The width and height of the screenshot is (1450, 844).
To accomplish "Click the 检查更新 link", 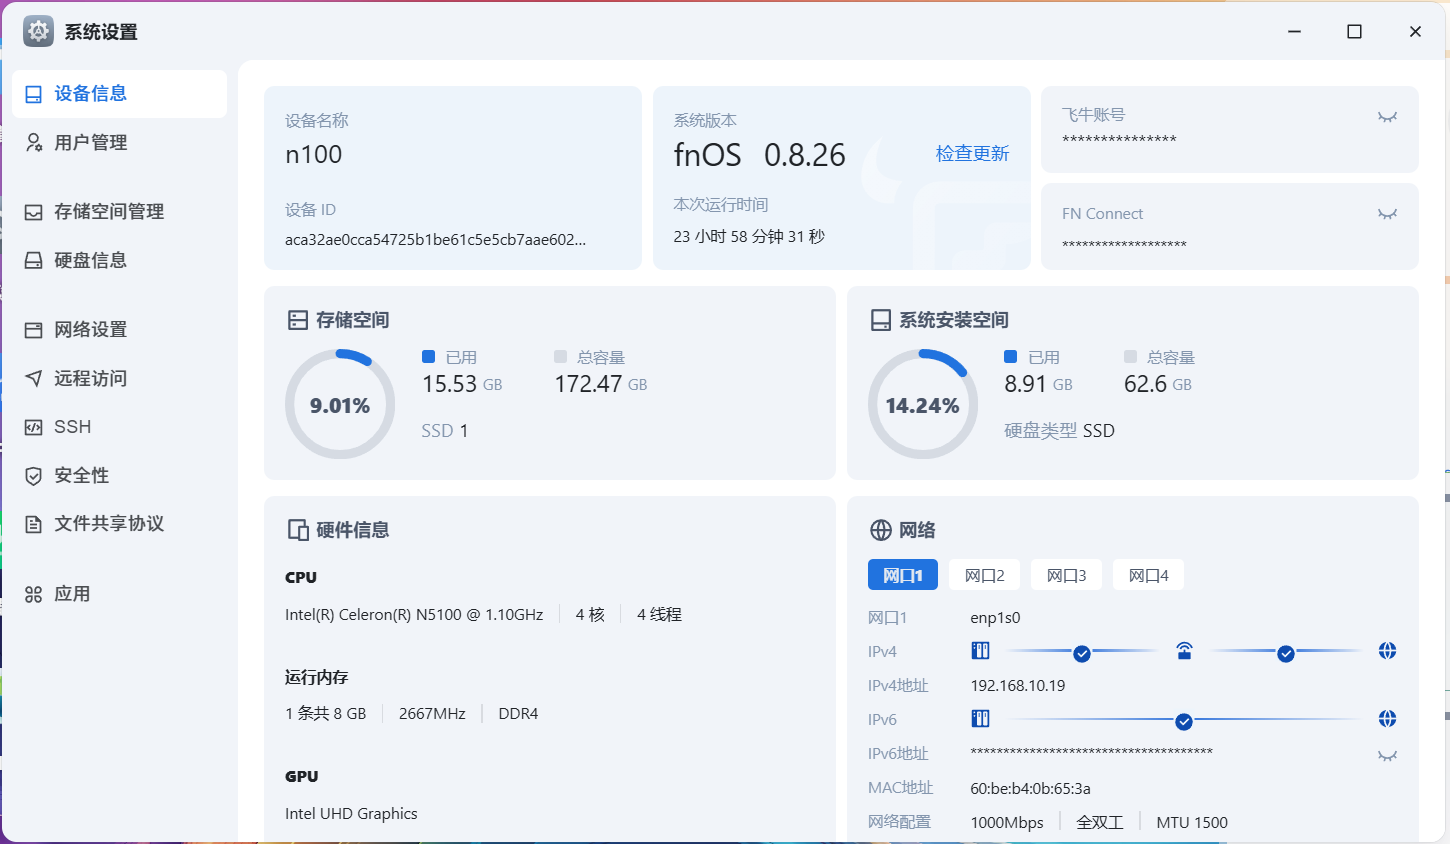I will click(x=972, y=154).
